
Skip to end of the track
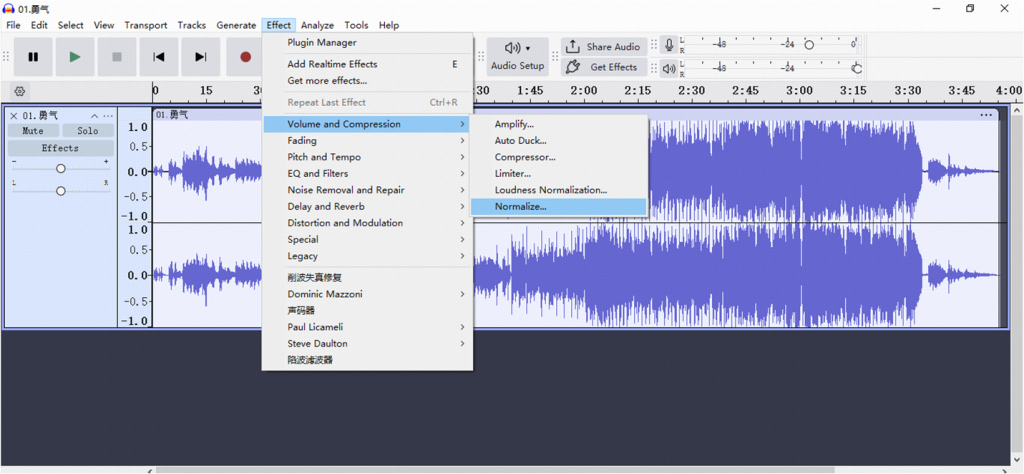pyautogui.click(x=201, y=57)
